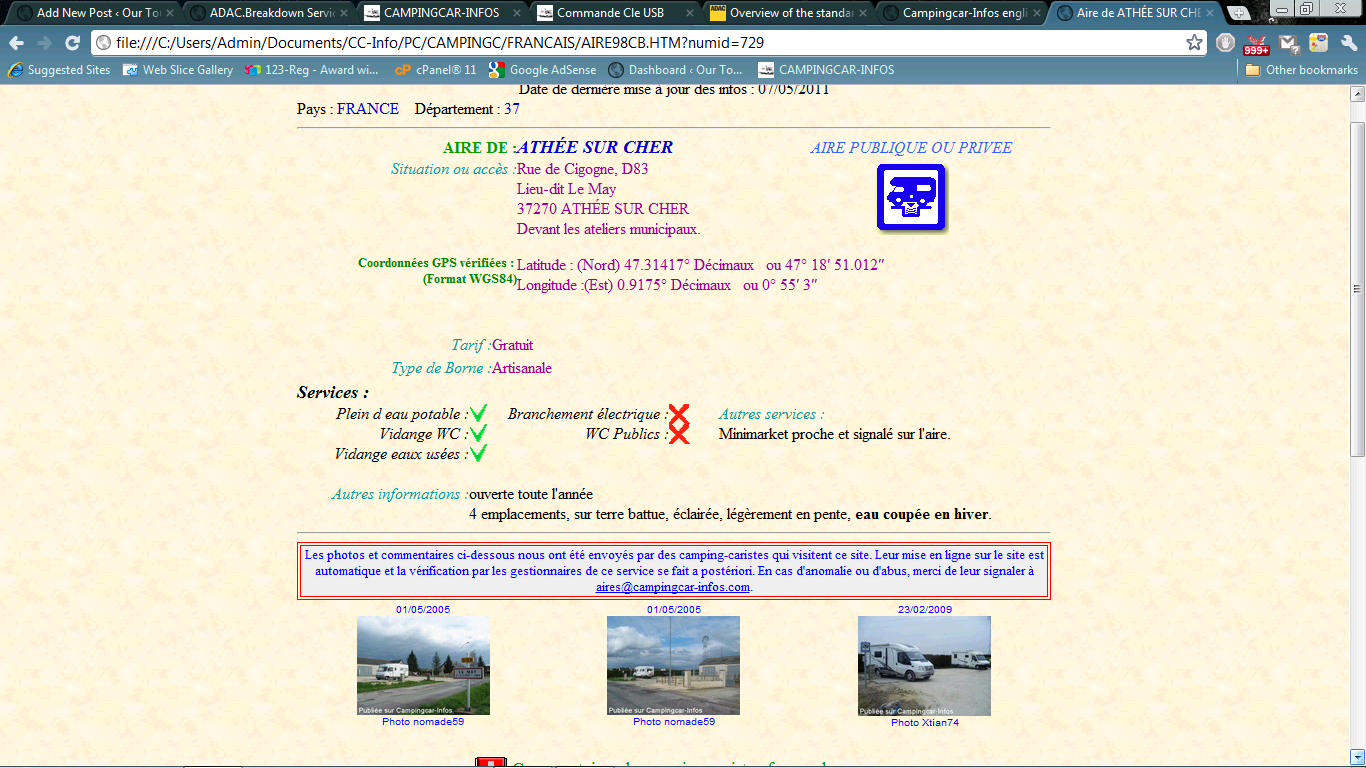Click the aires@campingcar-infos.com email link
1366x768 pixels.
coord(672,587)
